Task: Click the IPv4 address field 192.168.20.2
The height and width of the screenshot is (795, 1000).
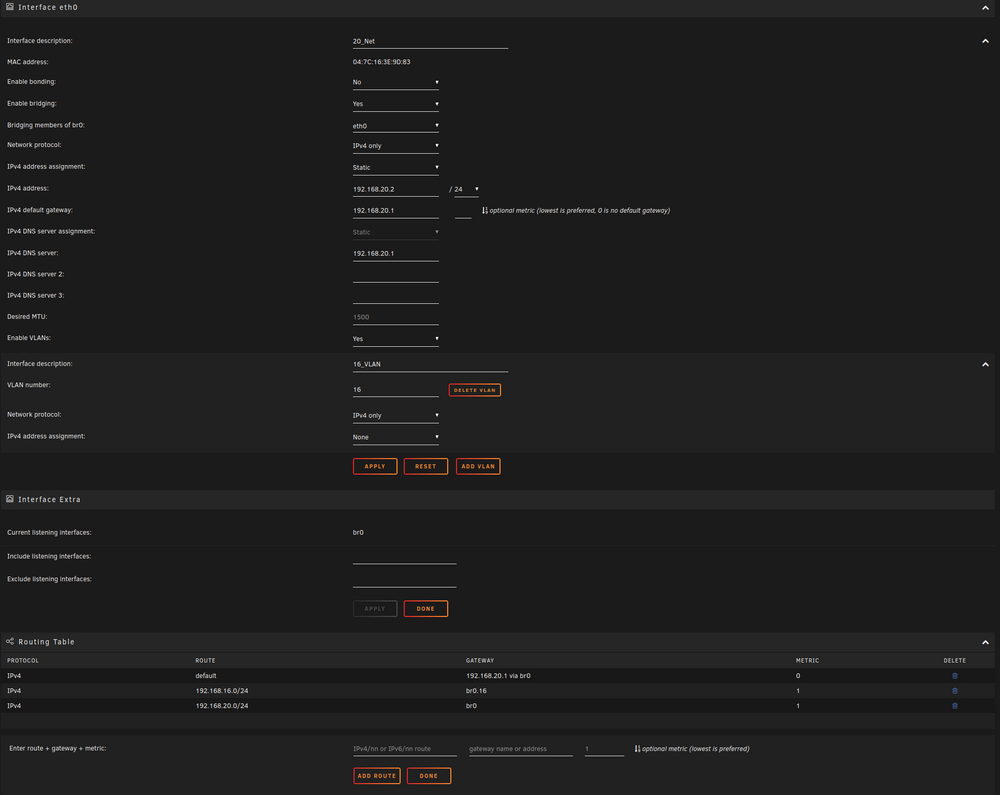Action: [x=395, y=189]
